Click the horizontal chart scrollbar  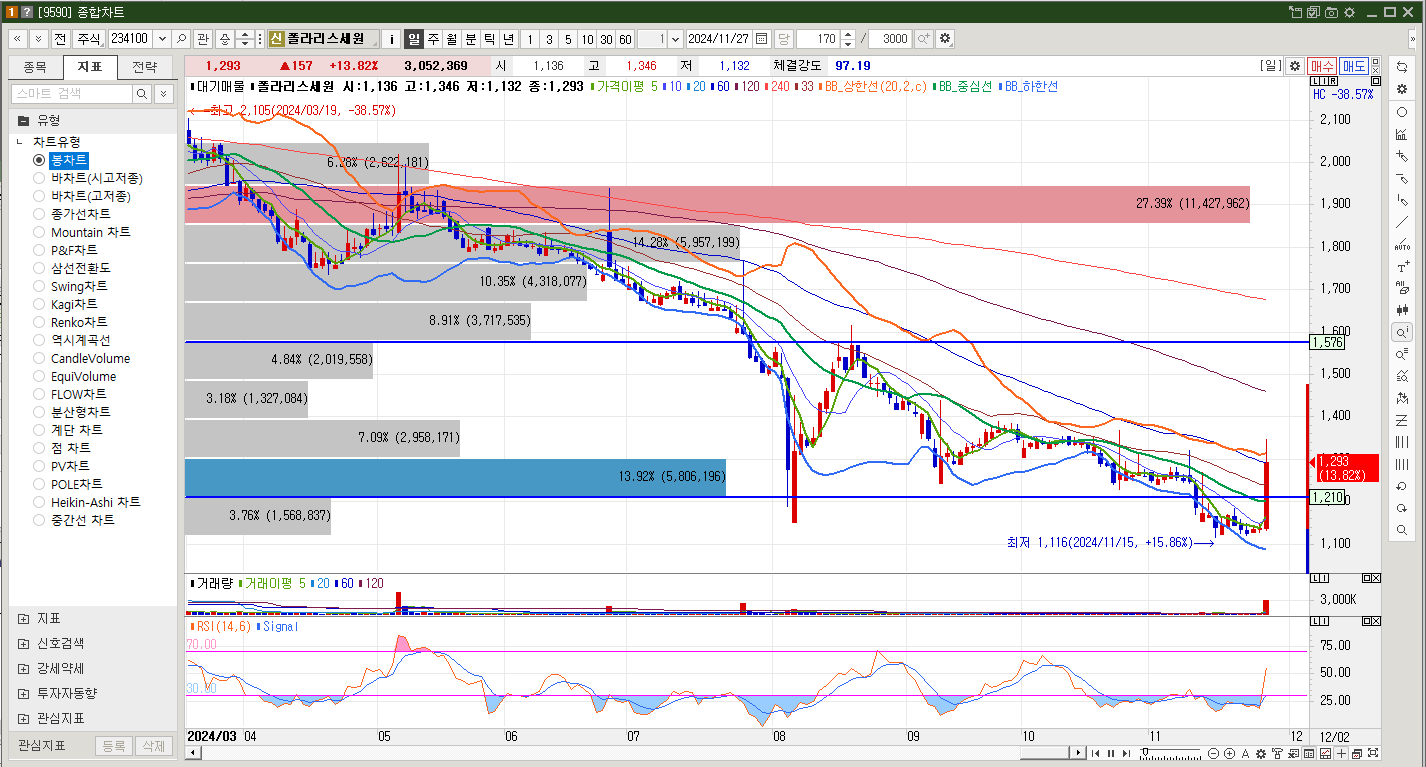click(637, 752)
